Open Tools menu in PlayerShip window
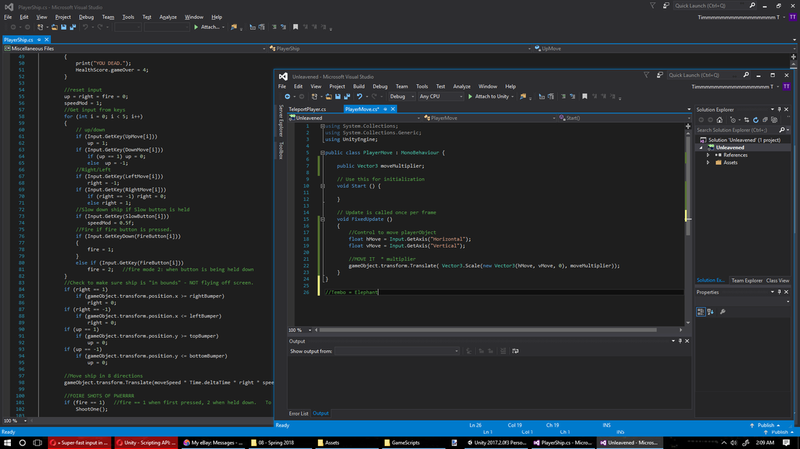Screen dimensions: 800x449 click(128, 17)
